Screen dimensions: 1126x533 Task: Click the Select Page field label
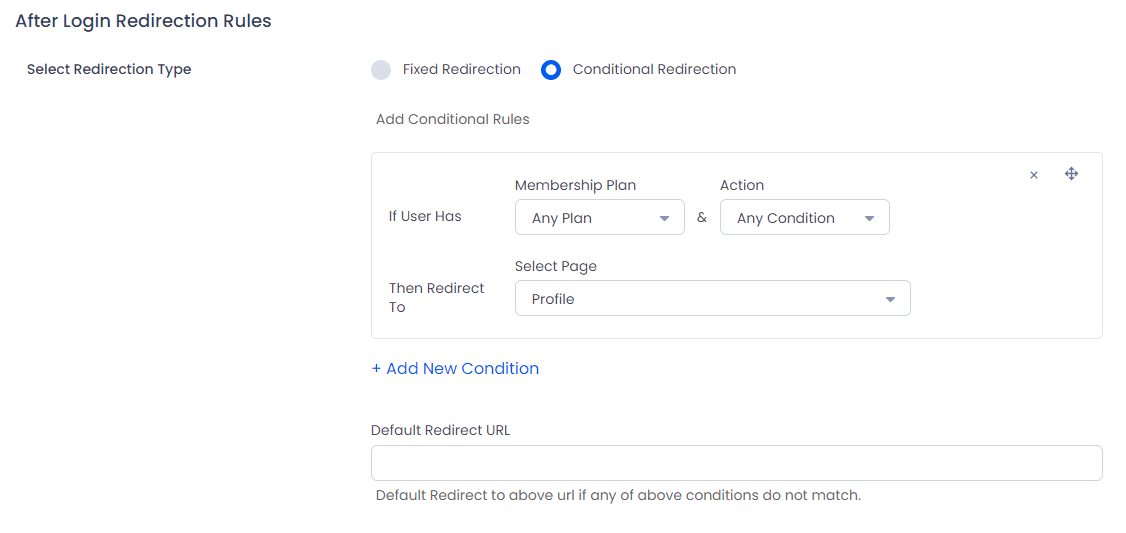pyautogui.click(x=556, y=266)
